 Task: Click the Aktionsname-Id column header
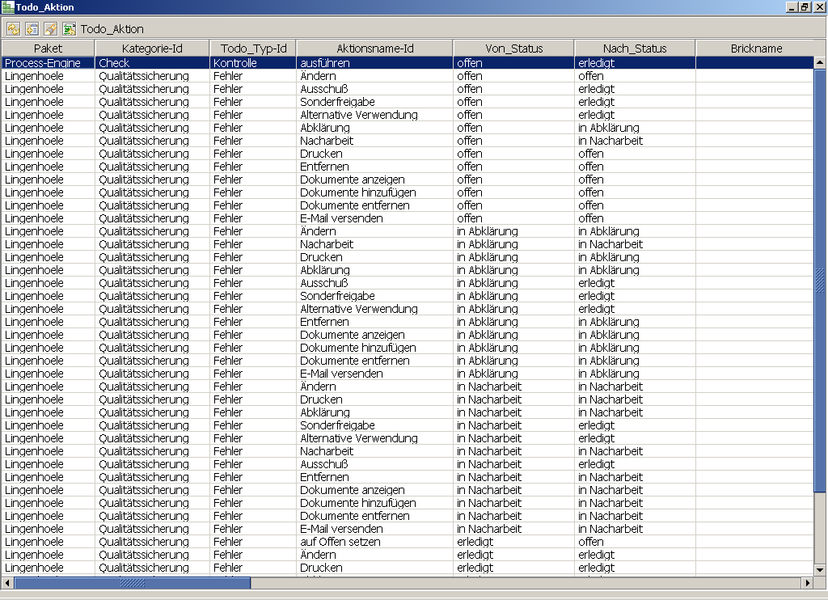[x=375, y=48]
